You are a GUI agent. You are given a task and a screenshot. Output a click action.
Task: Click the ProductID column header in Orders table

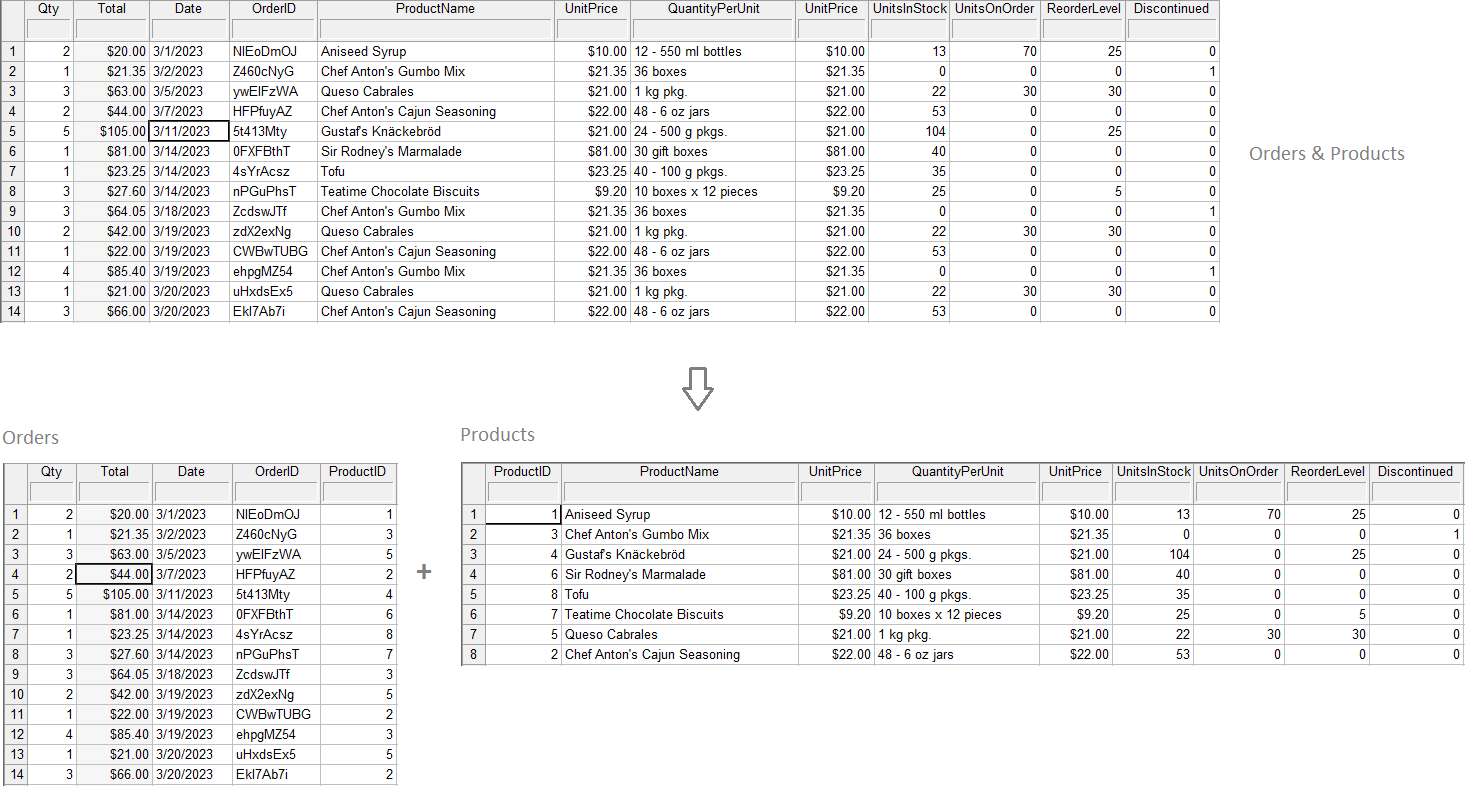pyautogui.click(x=357, y=472)
